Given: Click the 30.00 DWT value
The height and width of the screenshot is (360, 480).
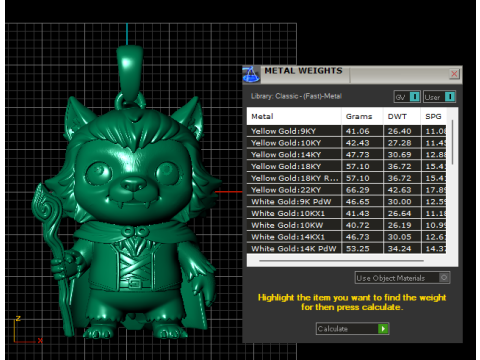Looking at the screenshot, I should pyautogui.click(x=399, y=201).
